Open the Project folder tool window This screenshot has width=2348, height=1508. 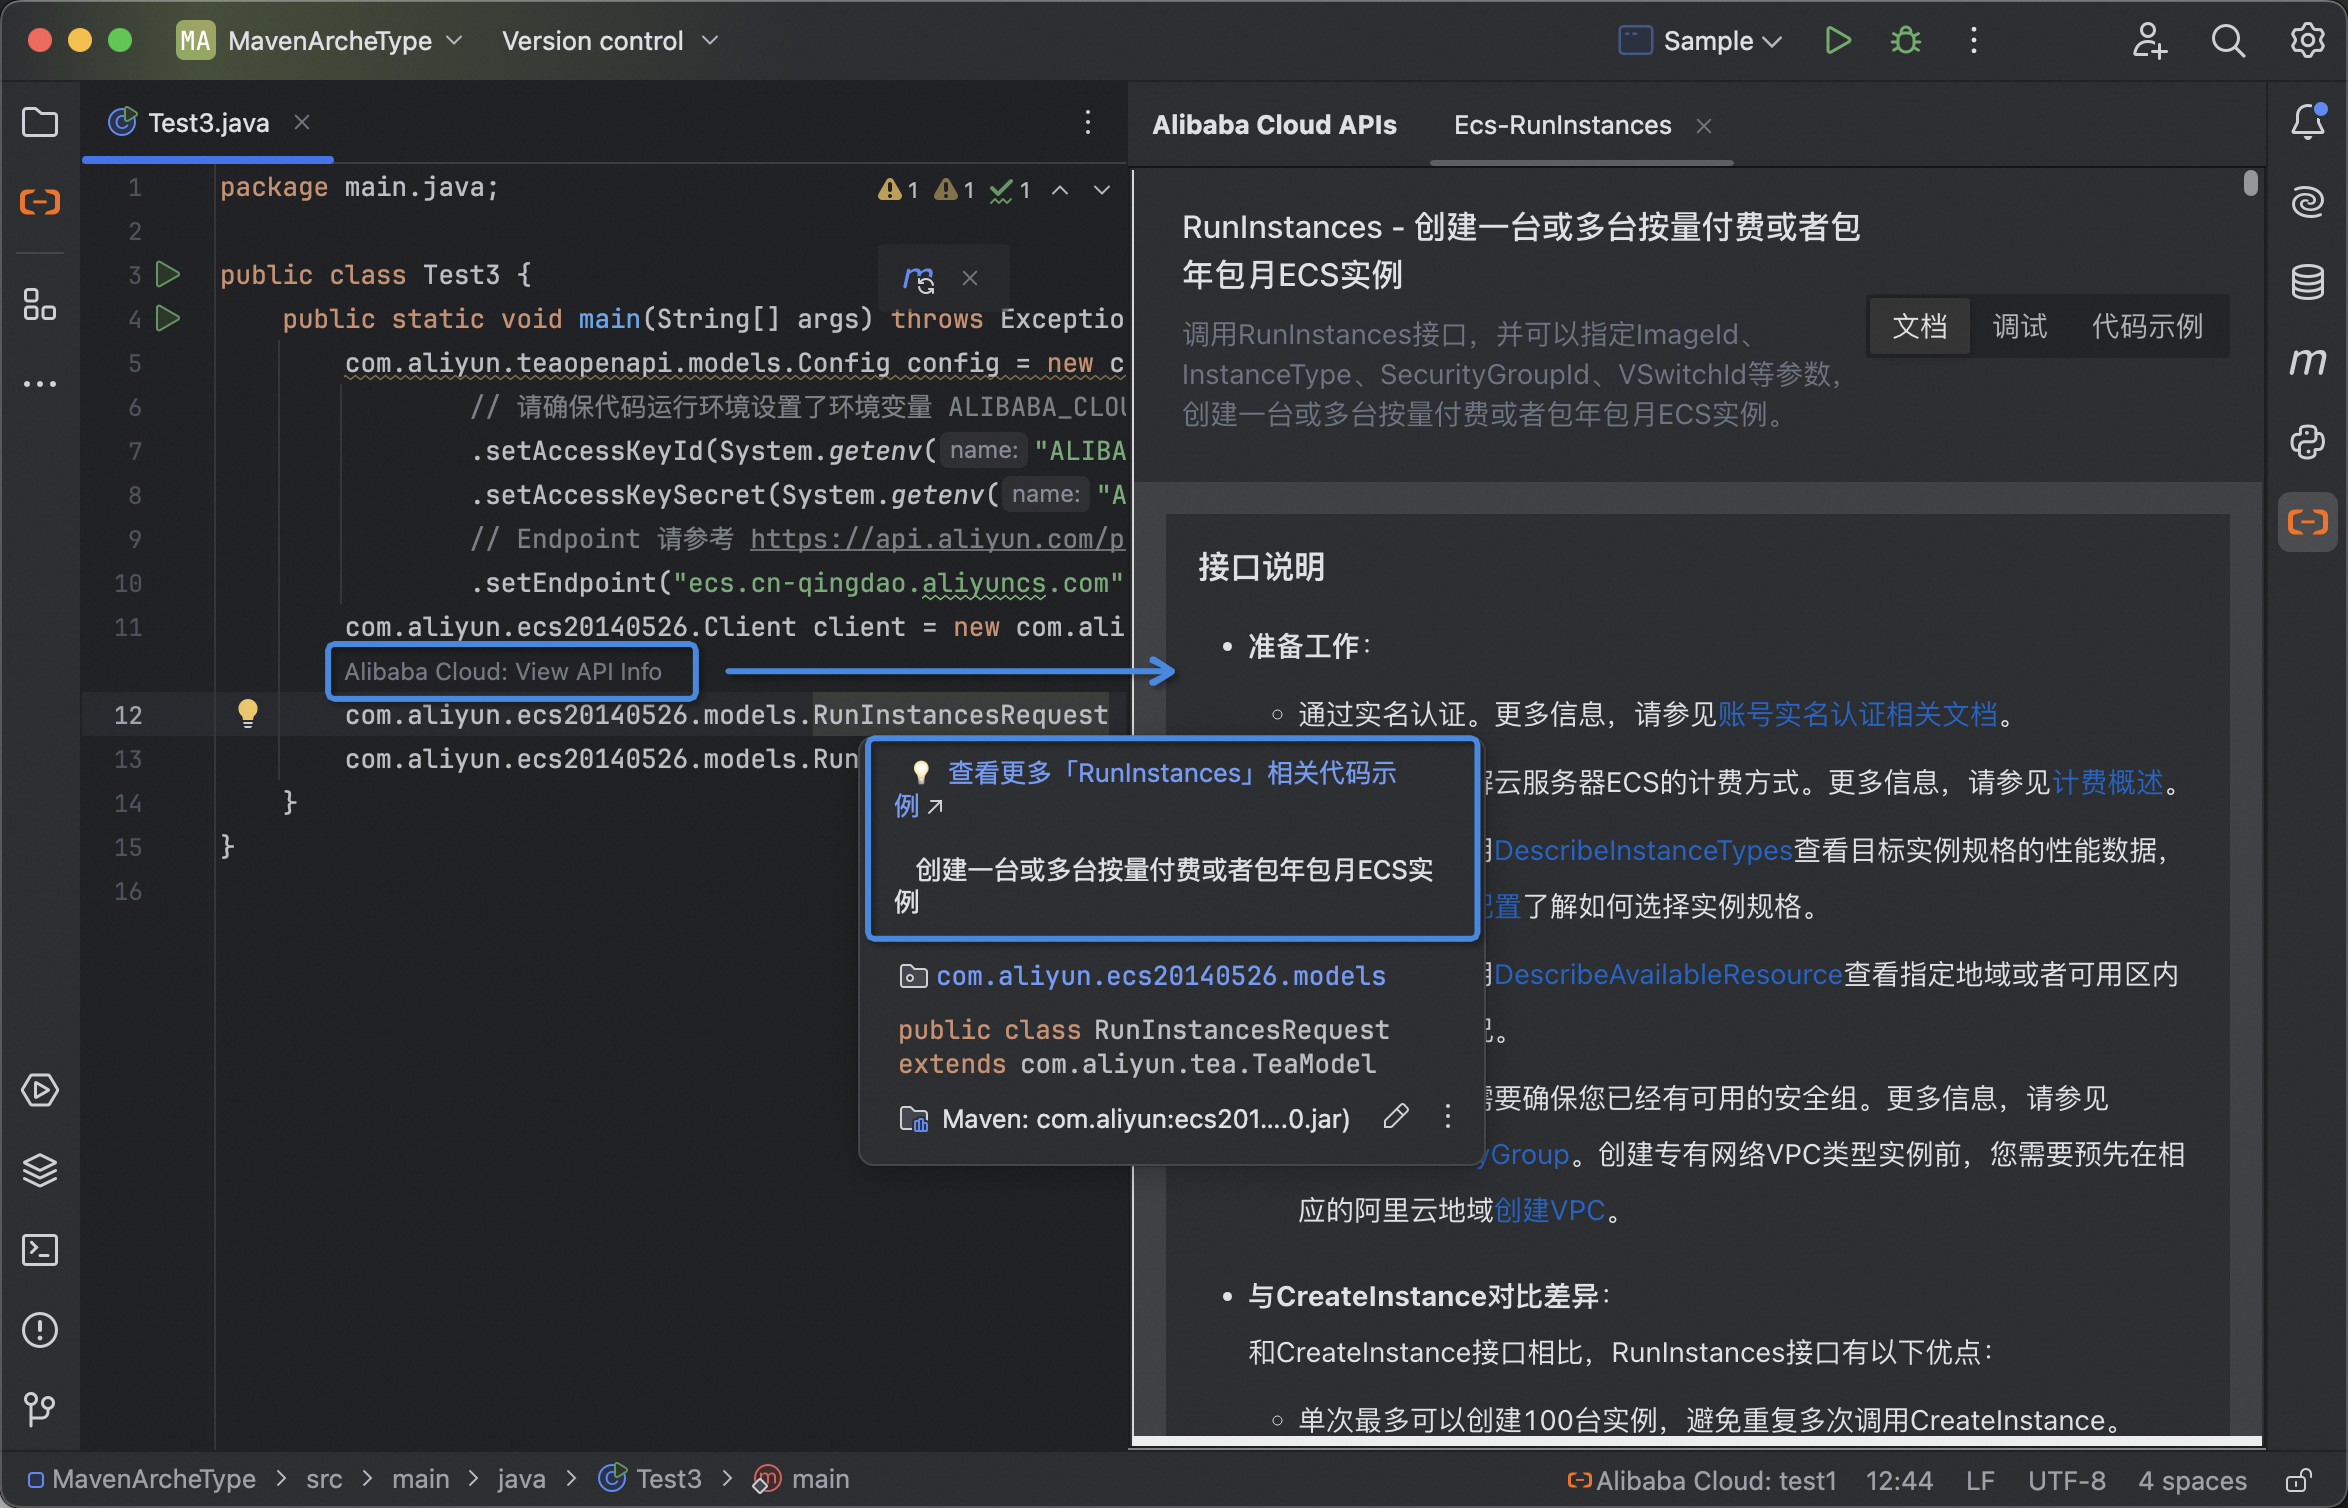tap(40, 123)
